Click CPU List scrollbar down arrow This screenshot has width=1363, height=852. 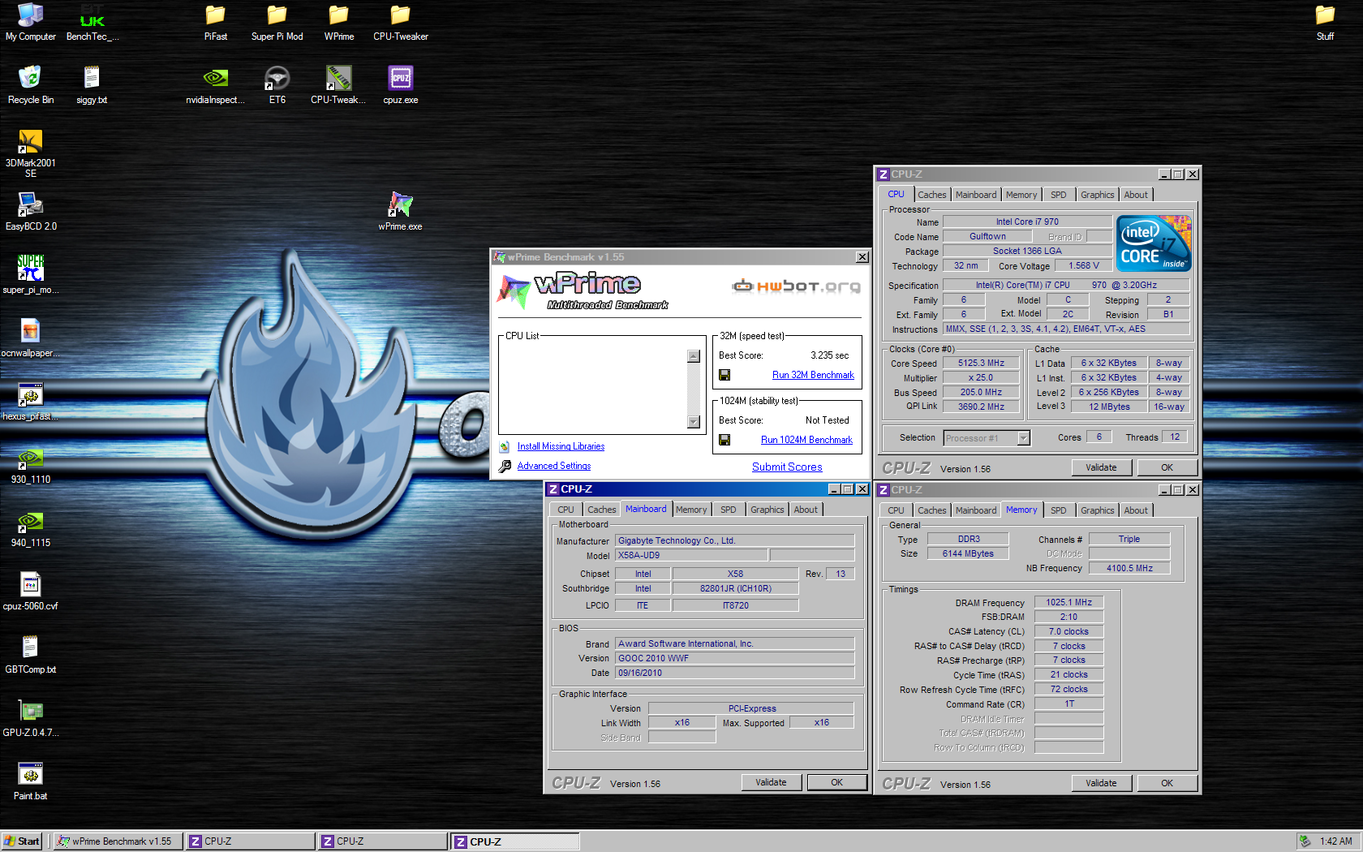click(x=694, y=422)
